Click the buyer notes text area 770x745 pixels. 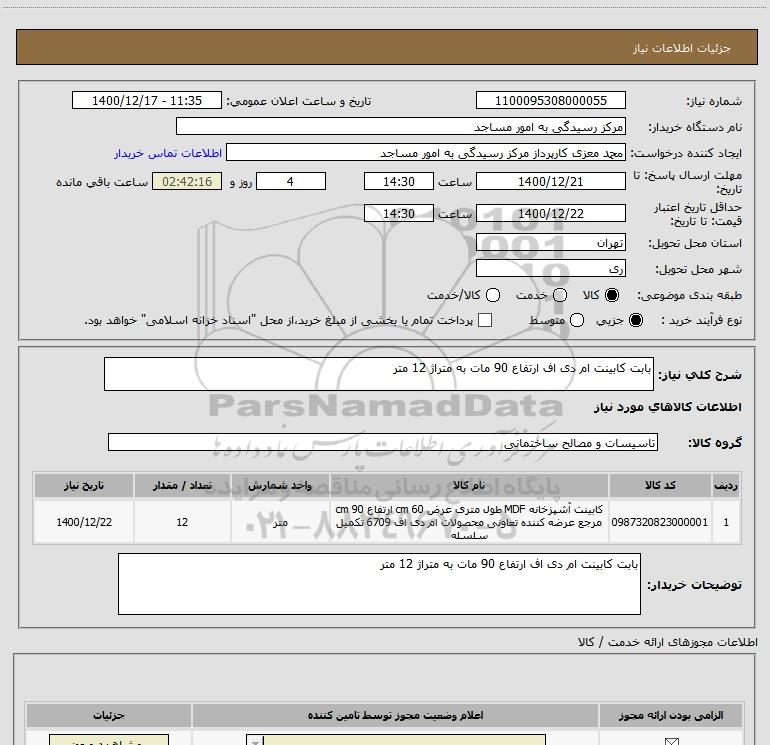point(379,584)
